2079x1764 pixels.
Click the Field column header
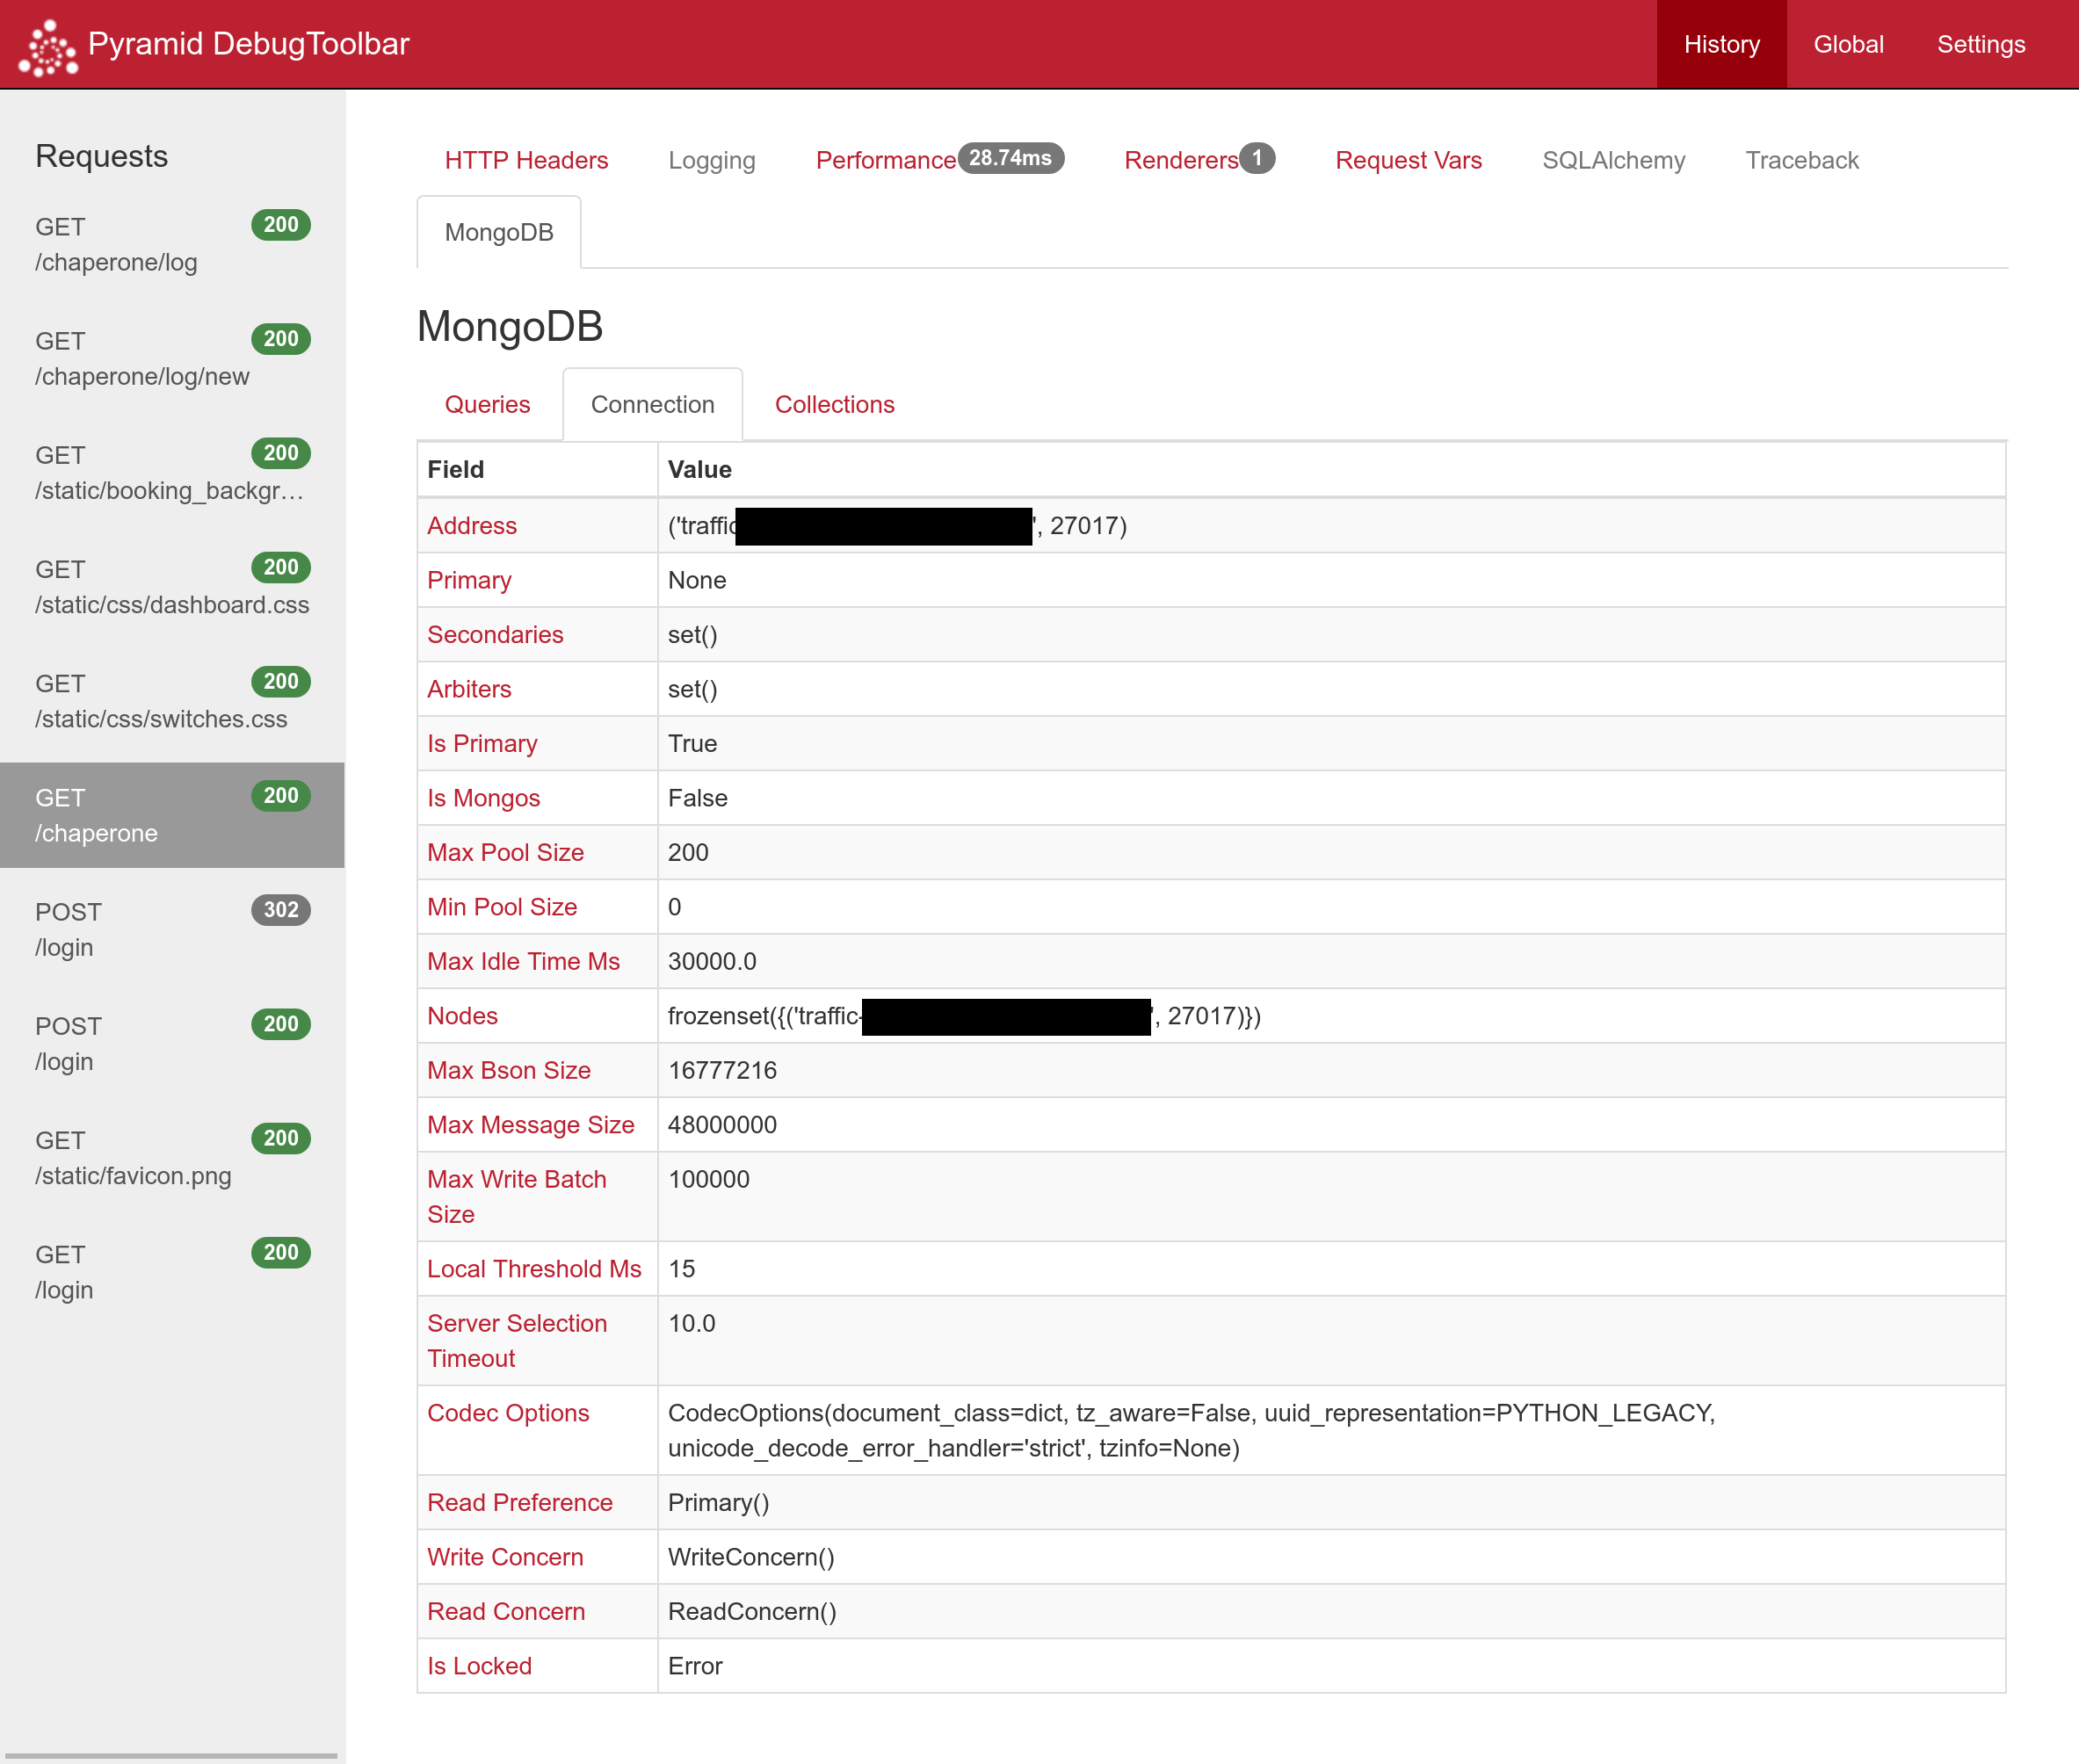tap(455, 470)
